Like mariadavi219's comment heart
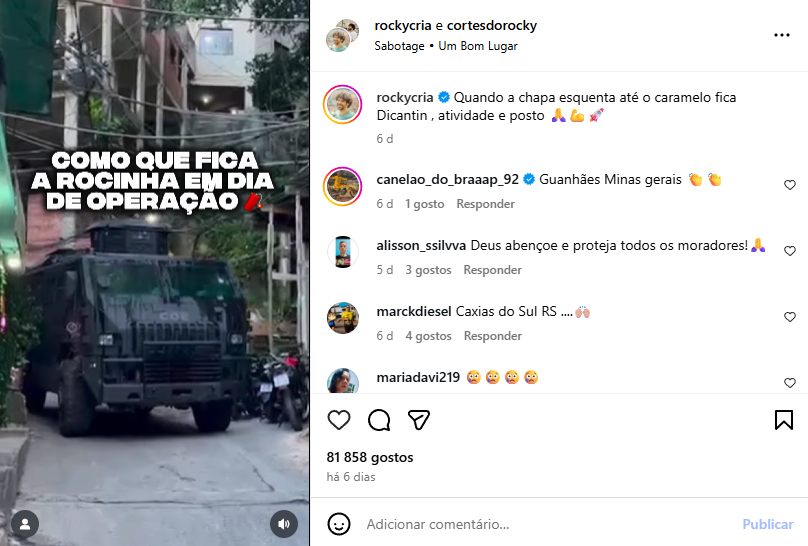 (x=789, y=383)
